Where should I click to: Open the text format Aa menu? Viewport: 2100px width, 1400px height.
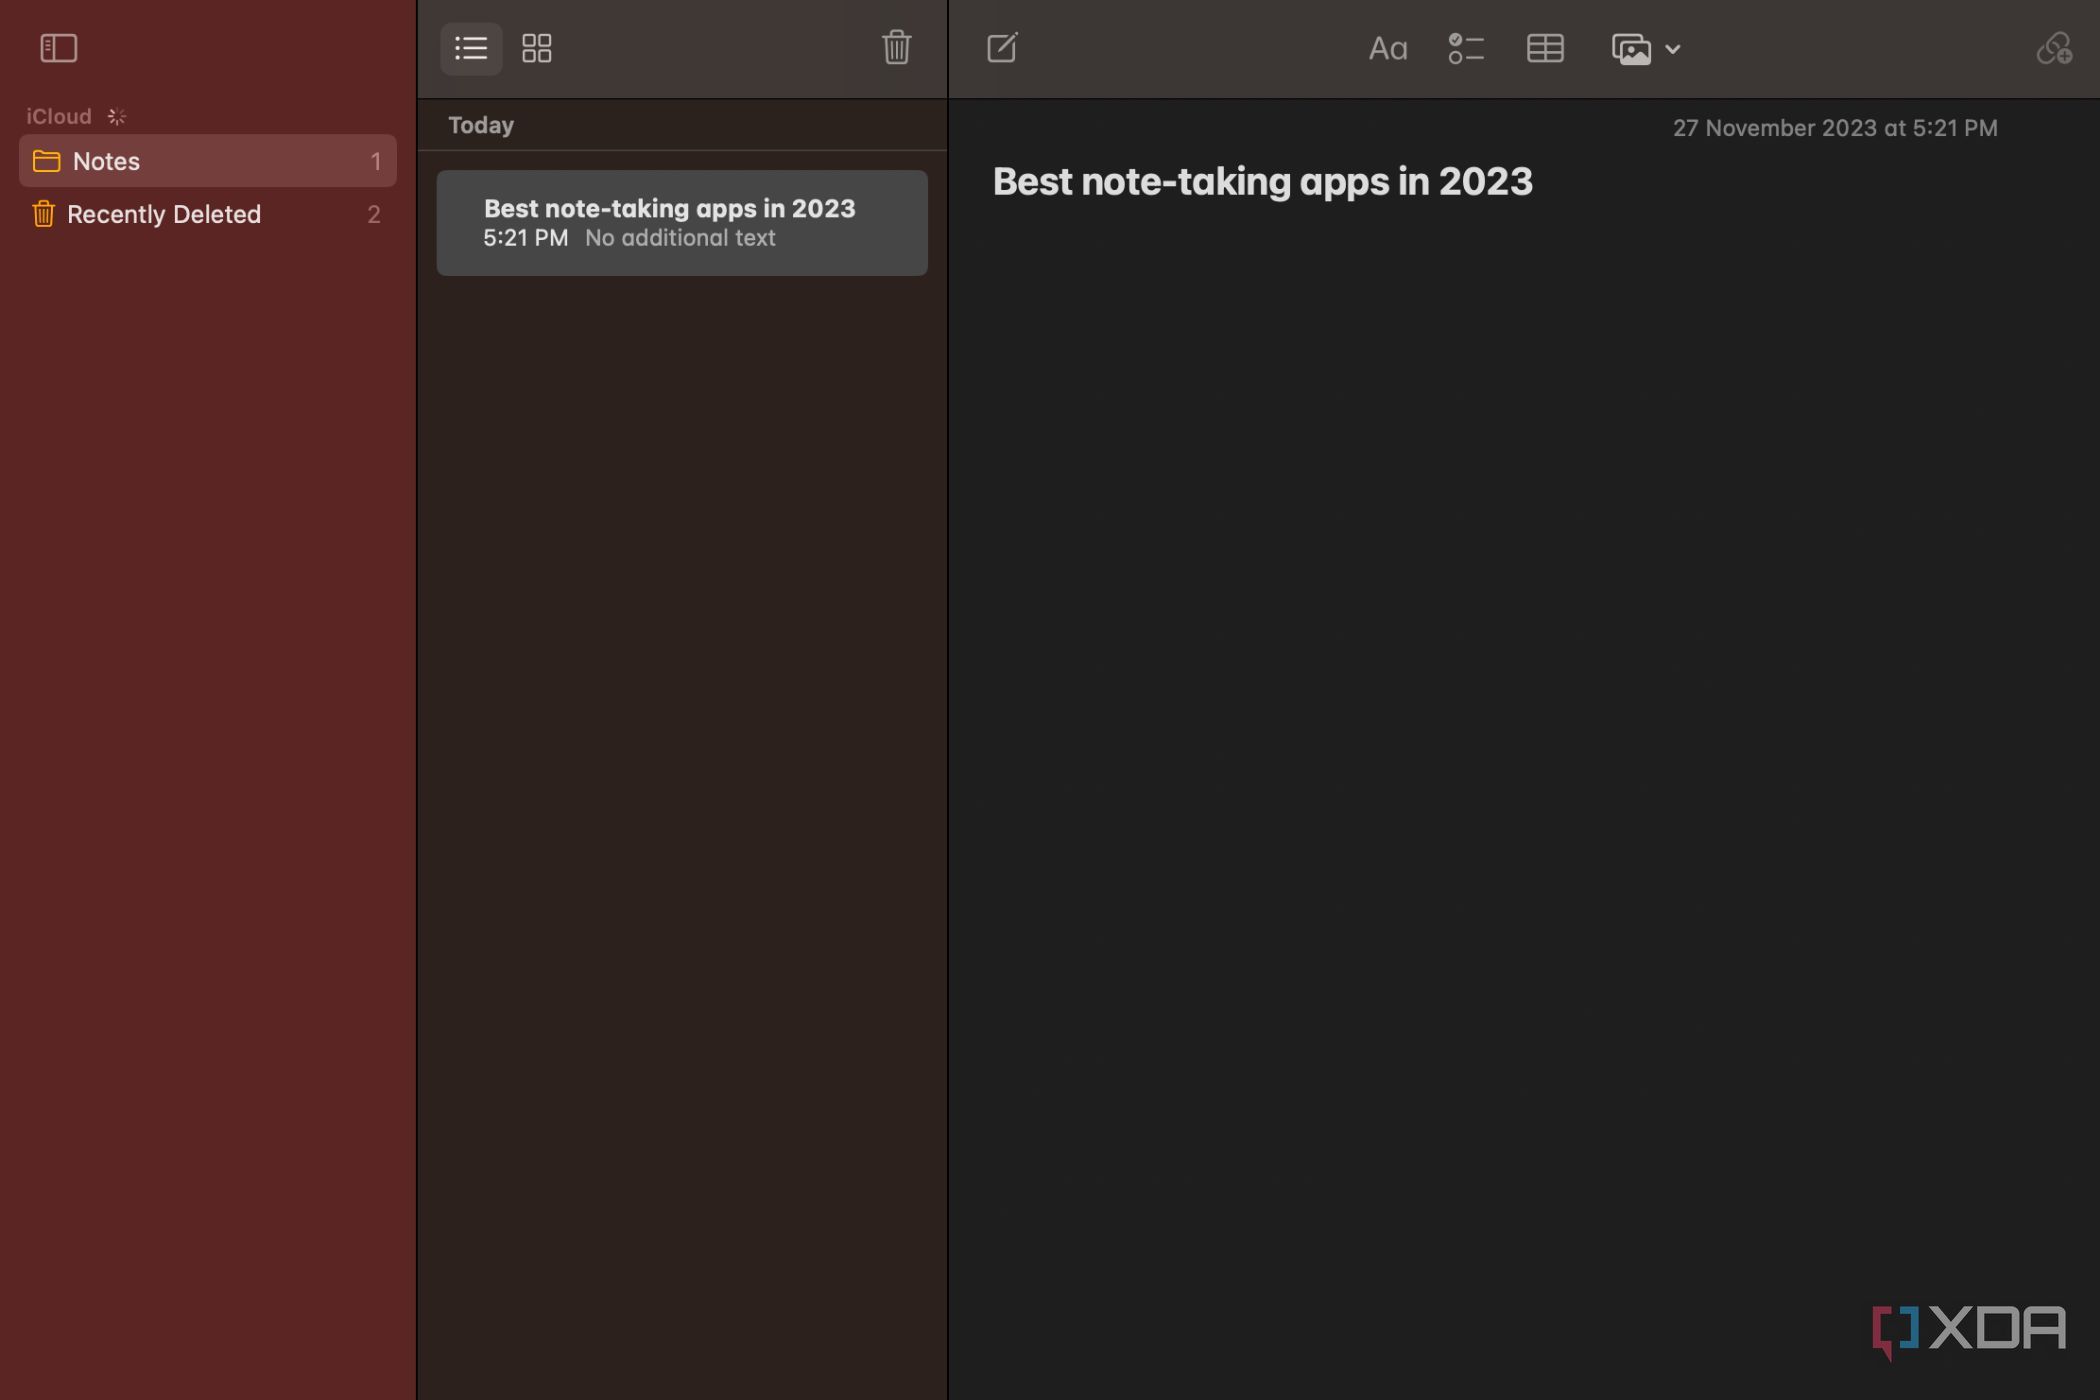[x=1387, y=48]
